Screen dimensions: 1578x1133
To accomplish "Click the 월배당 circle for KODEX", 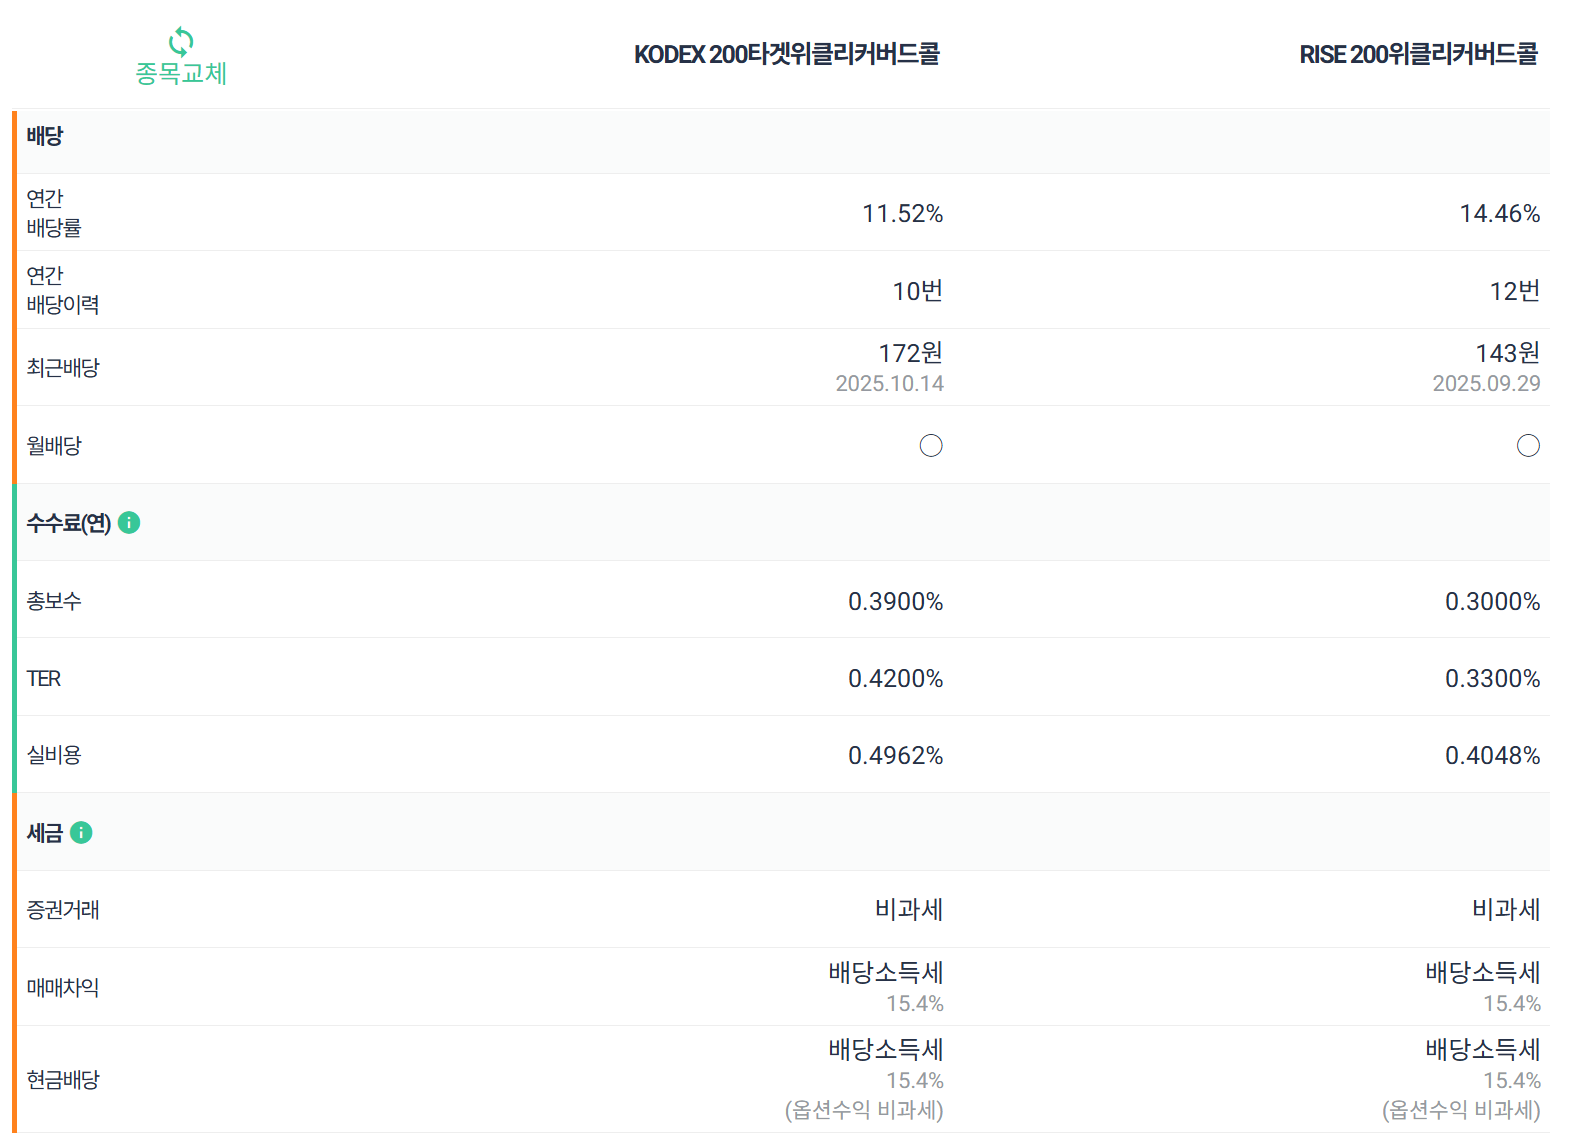I will pyautogui.click(x=931, y=445).
